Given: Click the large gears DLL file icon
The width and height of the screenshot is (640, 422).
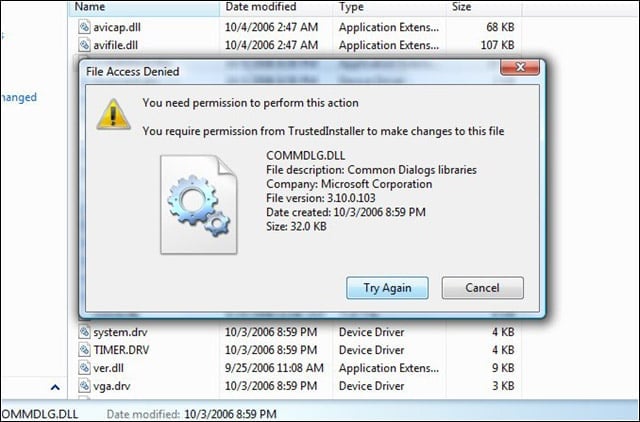Looking at the screenshot, I should tap(199, 204).
